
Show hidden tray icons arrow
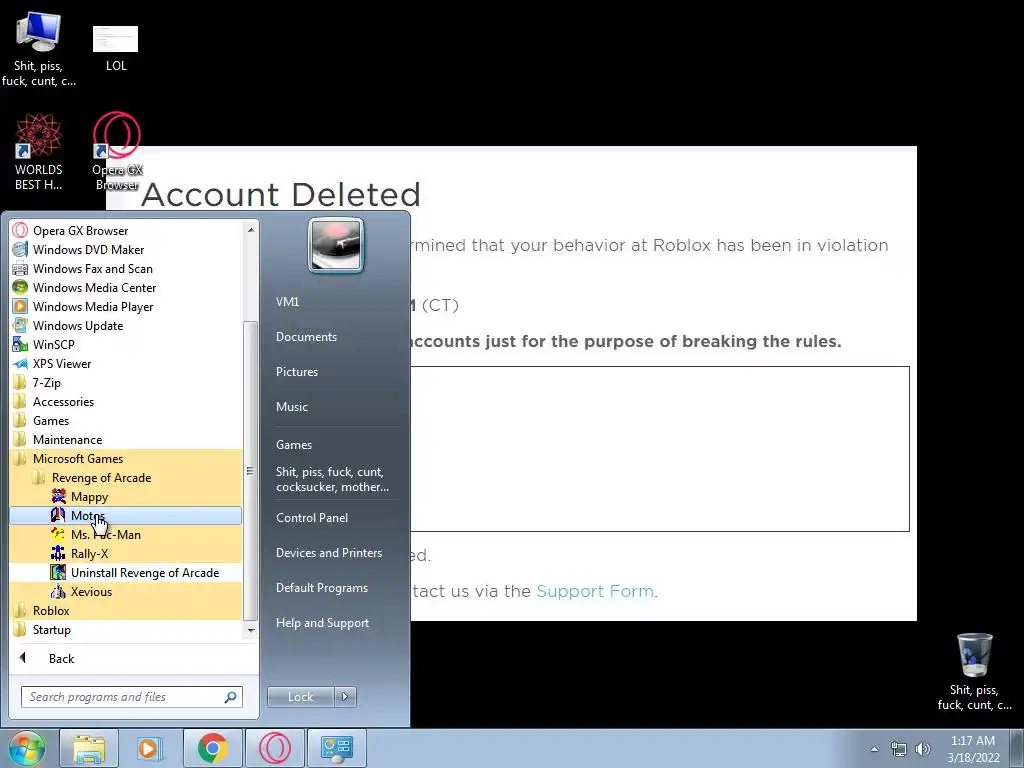pos(874,749)
